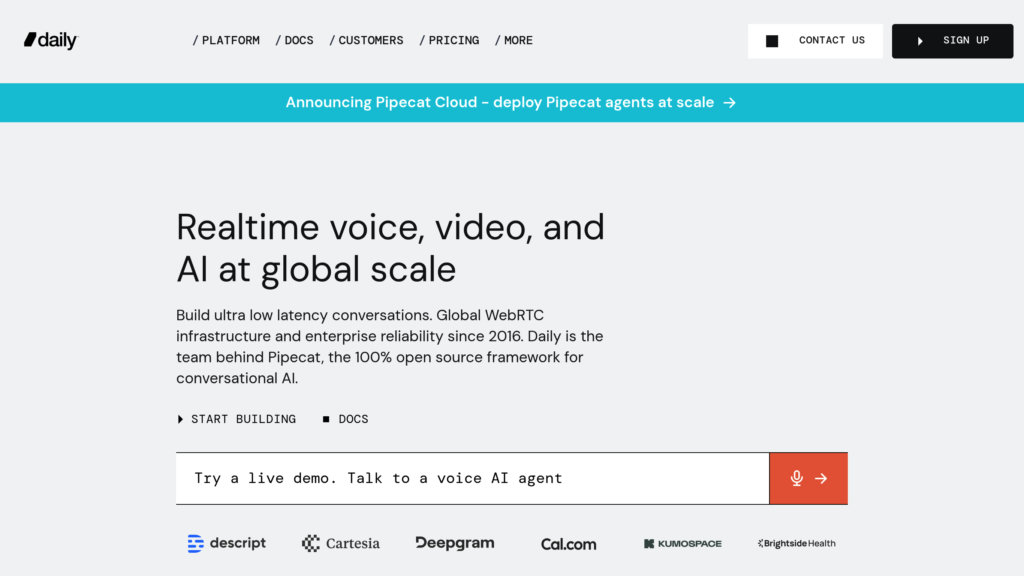Click the arrow on Pipecat Cloud announcement
This screenshot has width=1024, height=576.
click(x=730, y=102)
